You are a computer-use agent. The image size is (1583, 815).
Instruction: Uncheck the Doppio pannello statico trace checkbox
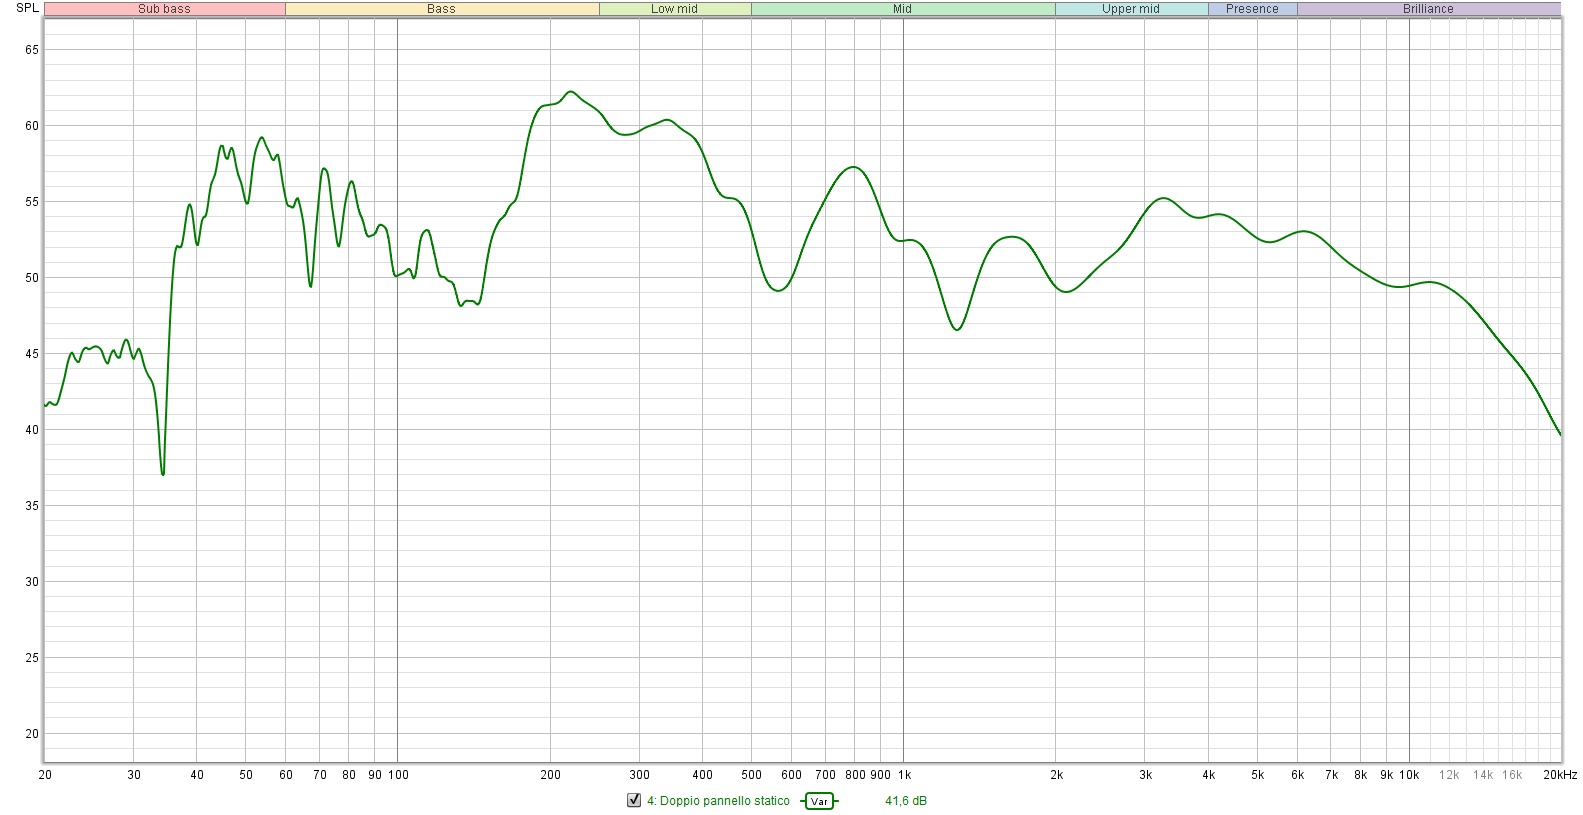tap(633, 800)
